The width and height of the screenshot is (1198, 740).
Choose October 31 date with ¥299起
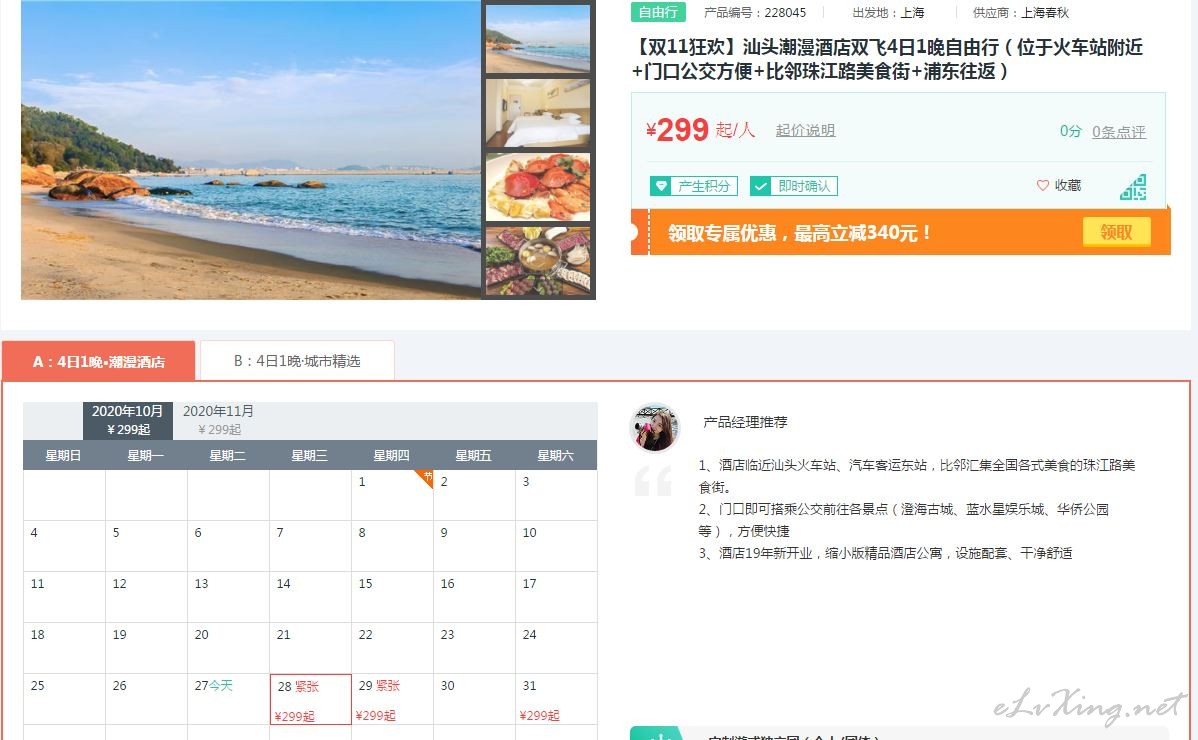556,700
